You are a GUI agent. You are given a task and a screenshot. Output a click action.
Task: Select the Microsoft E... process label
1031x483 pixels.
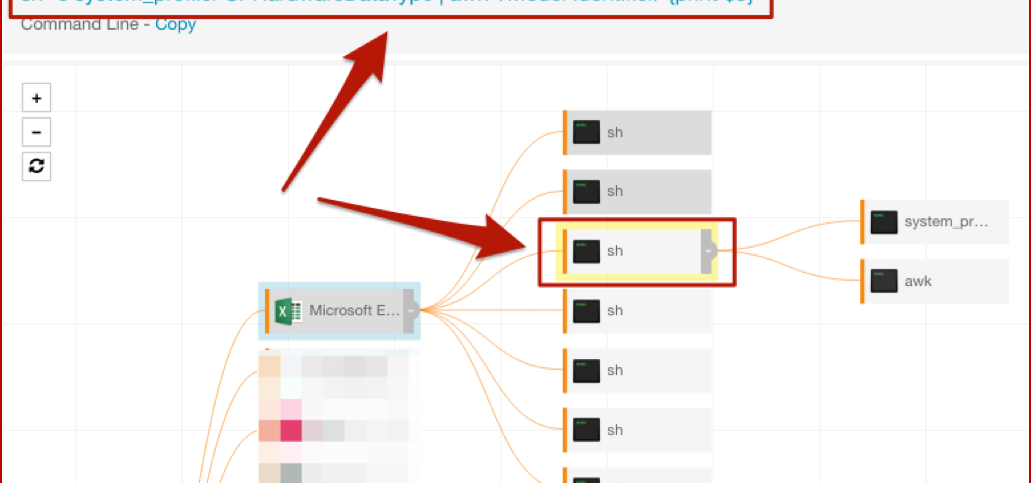pos(354,311)
